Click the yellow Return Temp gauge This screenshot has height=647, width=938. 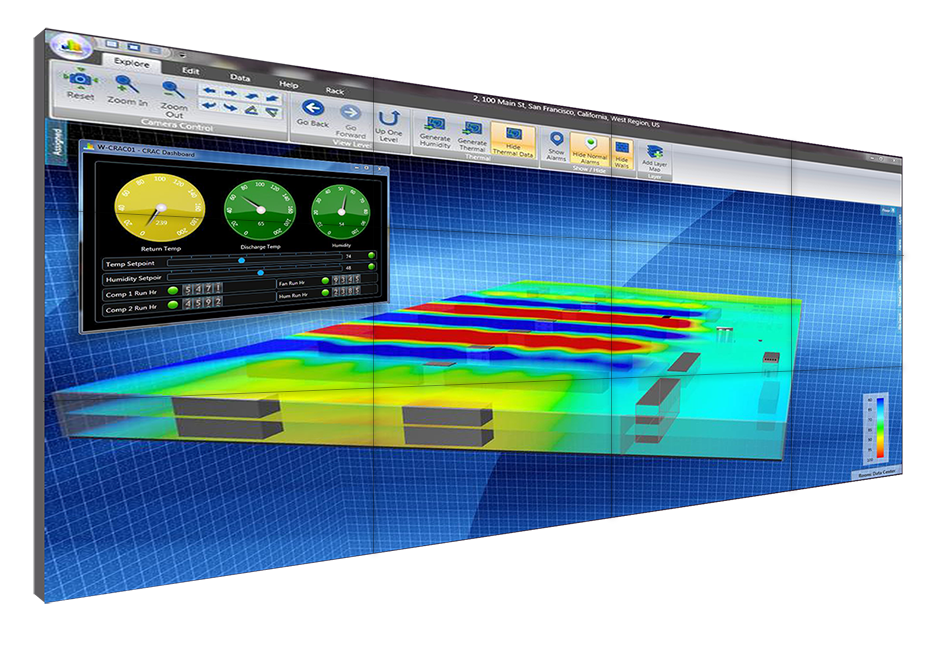pyautogui.click(x=160, y=207)
